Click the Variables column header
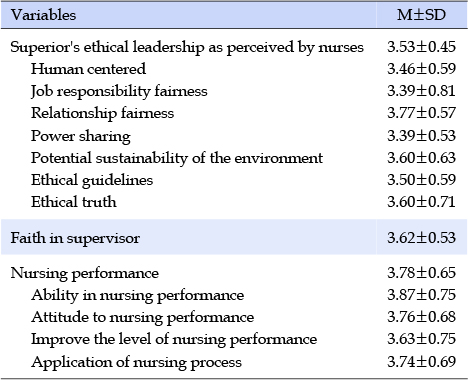The image size is (468, 380). [43, 15]
